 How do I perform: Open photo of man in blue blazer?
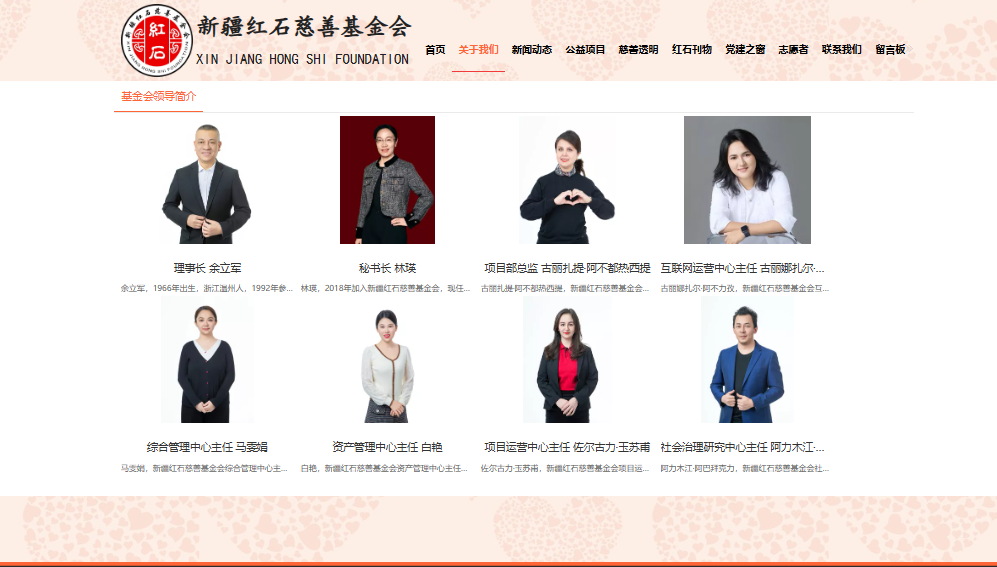click(x=747, y=360)
